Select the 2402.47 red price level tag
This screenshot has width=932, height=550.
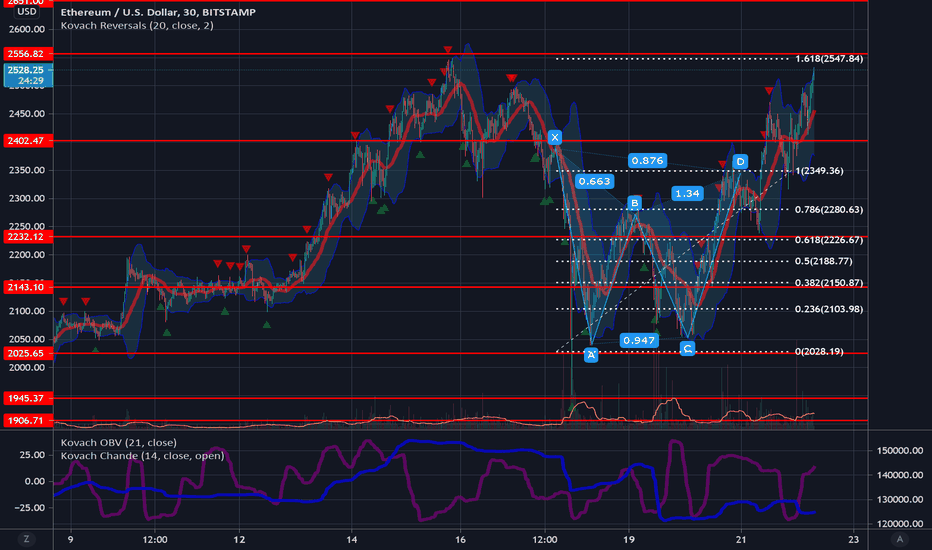pos(28,140)
